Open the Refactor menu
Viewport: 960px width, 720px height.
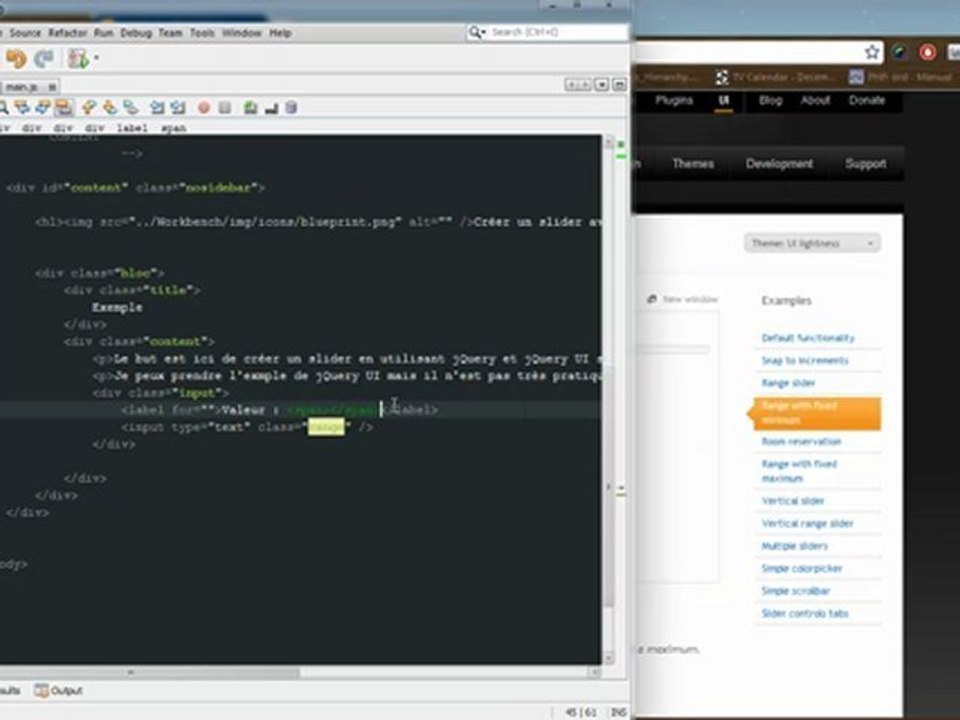pyautogui.click(x=67, y=32)
